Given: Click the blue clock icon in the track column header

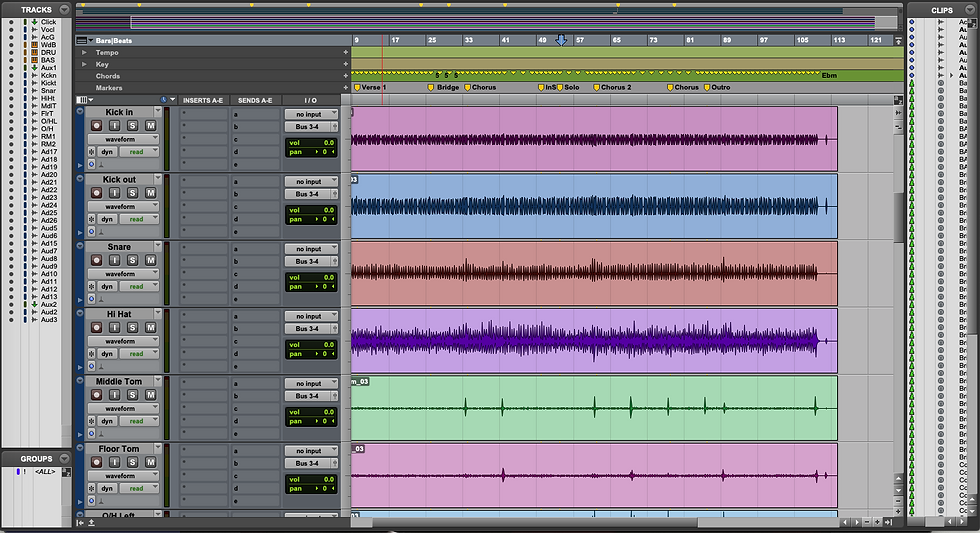Looking at the screenshot, I should [x=164, y=100].
